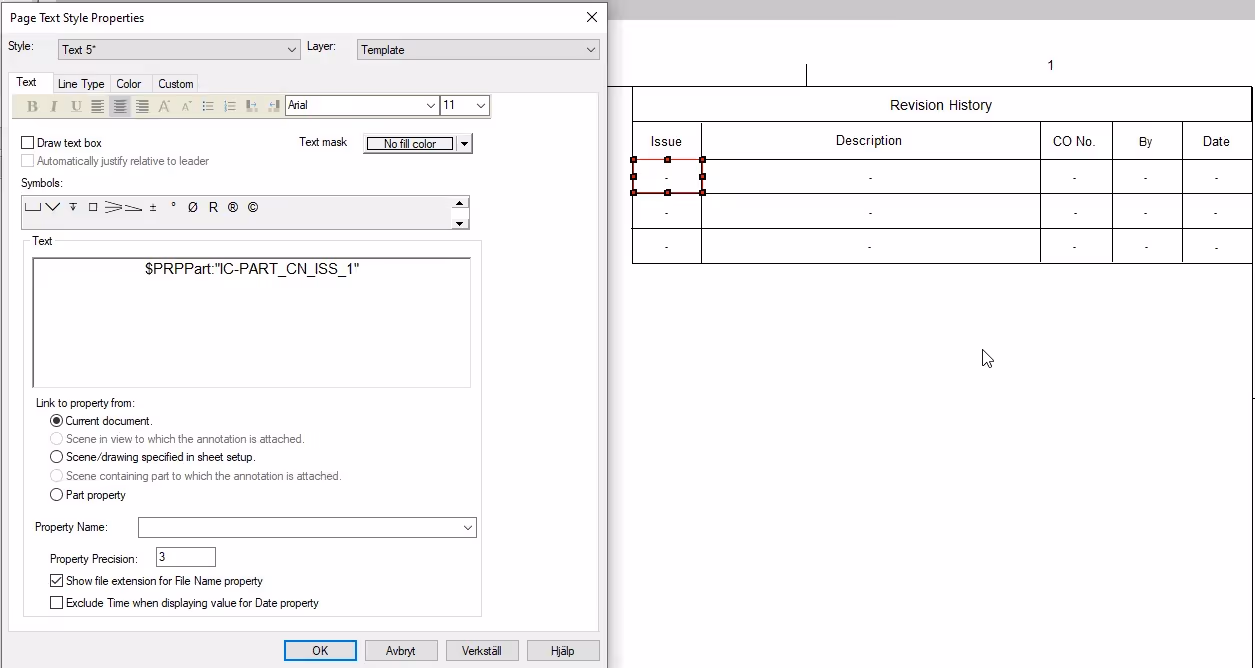Insert the plus-minus tolerance symbol
The width and height of the screenshot is (1255, 668).
pos(152,207)
